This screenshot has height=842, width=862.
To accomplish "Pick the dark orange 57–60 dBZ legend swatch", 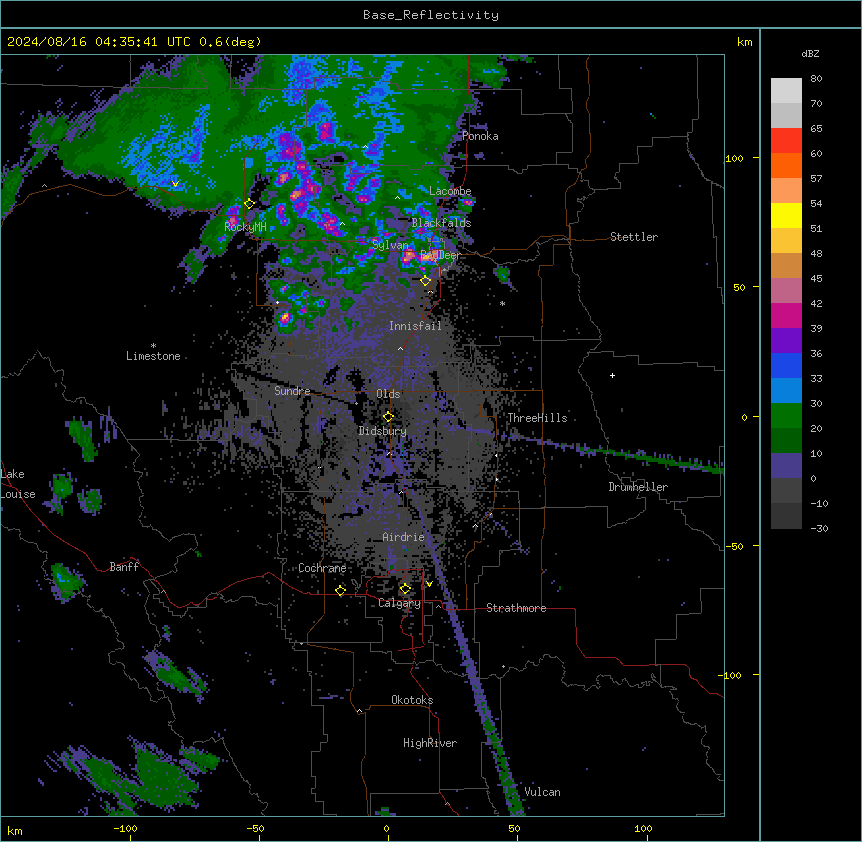I will coord(786,166).
